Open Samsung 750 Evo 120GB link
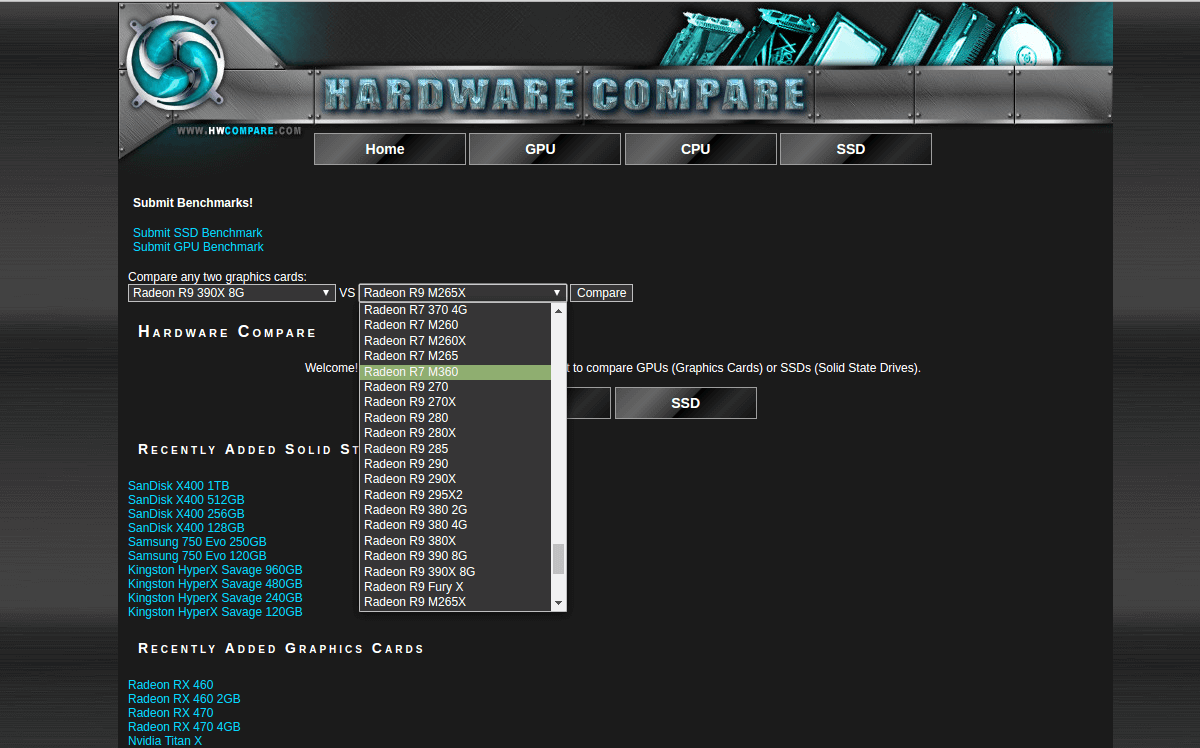 197,556
